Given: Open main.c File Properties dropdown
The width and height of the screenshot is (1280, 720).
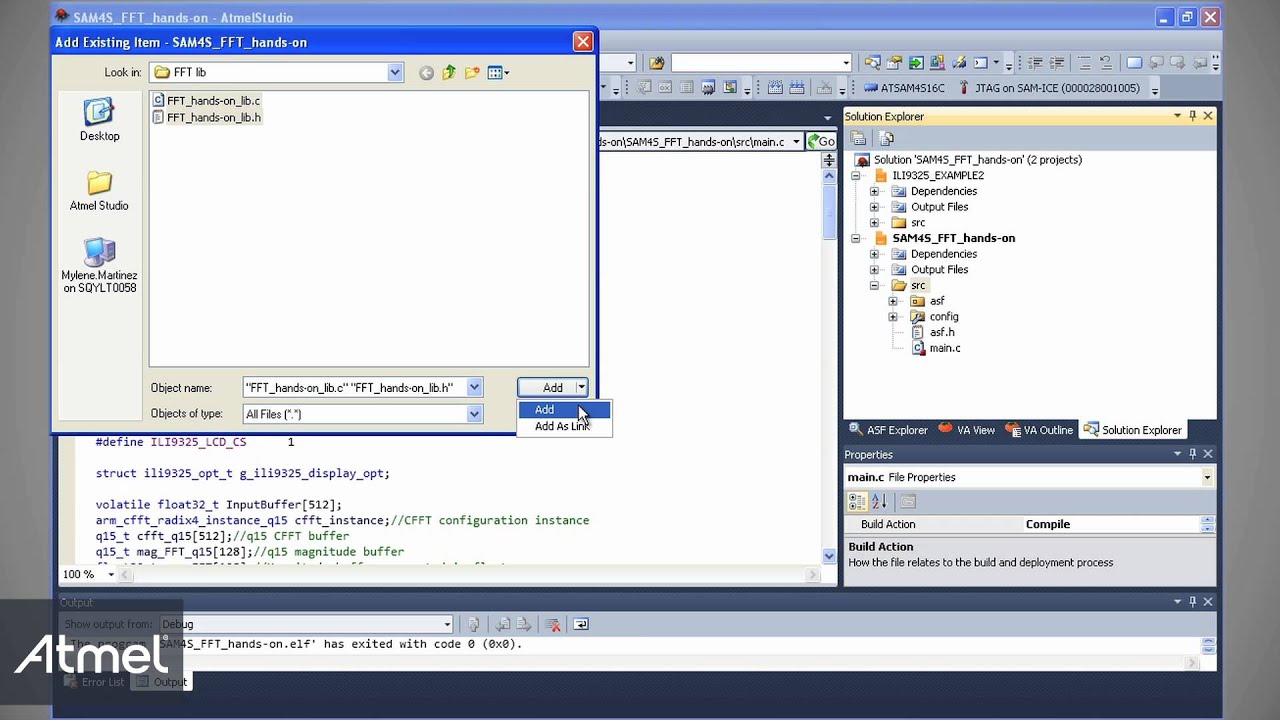Looking at the screenshot, I should 1207,478.
